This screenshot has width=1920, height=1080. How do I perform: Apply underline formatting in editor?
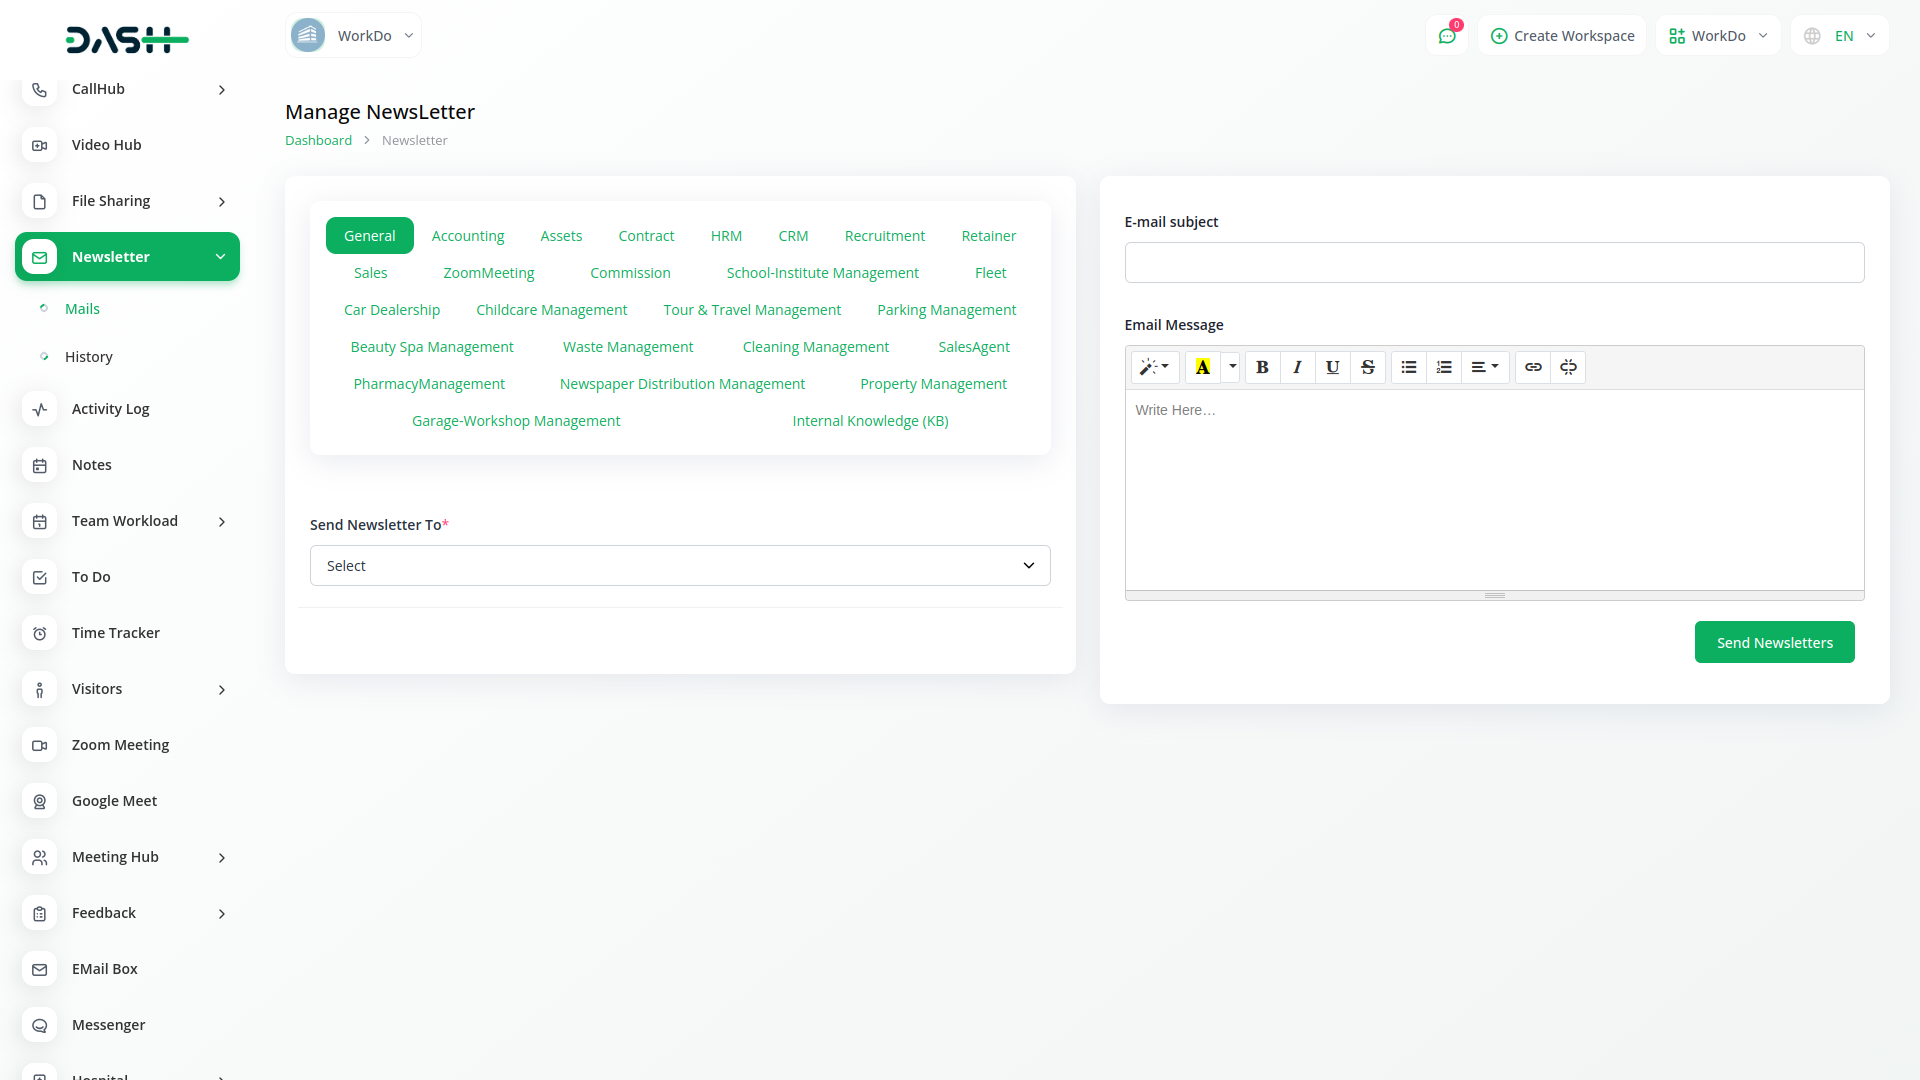coord(1332,367)
